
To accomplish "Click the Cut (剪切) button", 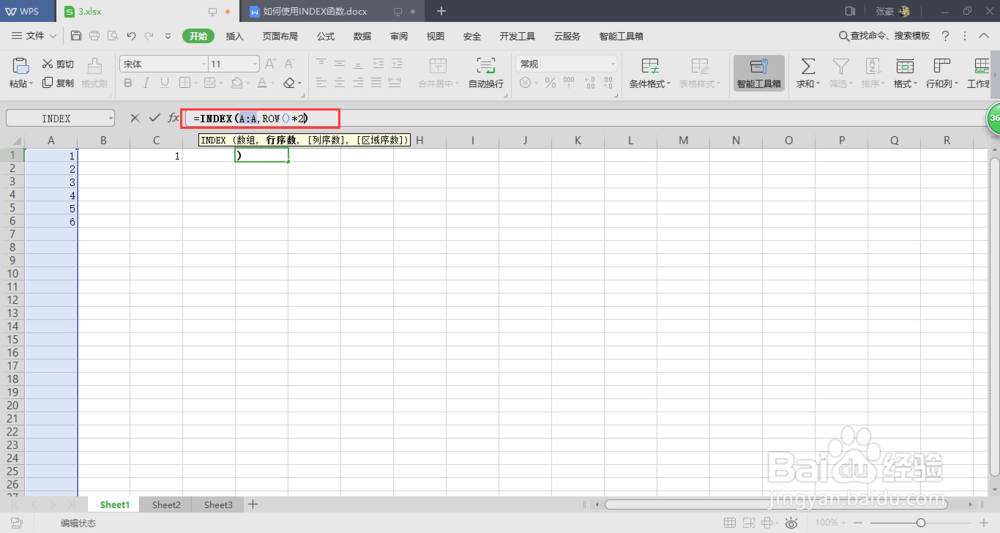I will click(x=58, y=64).
